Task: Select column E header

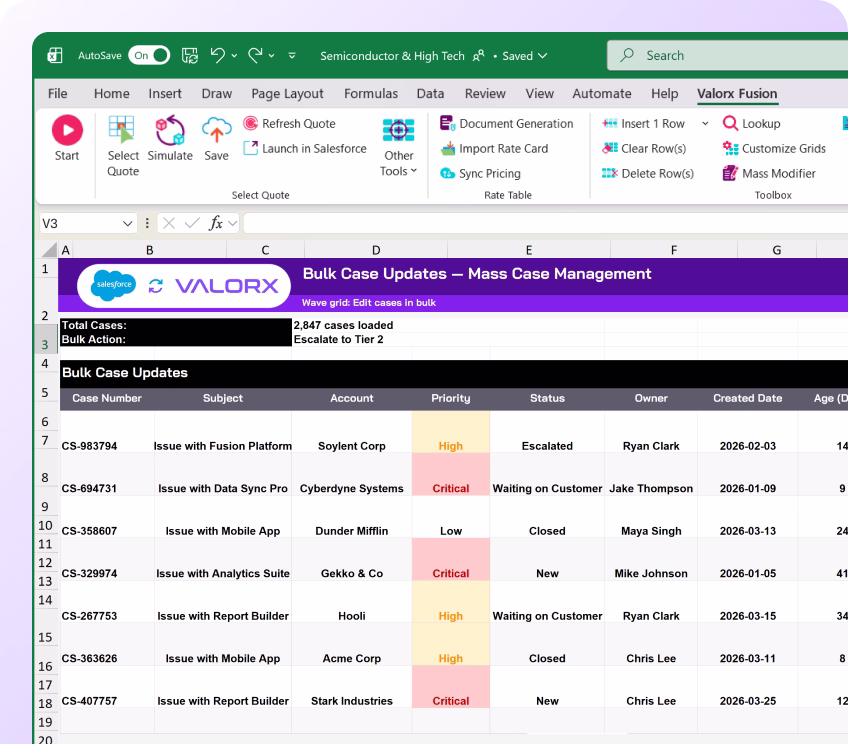Action: click(x=529, y=250)
